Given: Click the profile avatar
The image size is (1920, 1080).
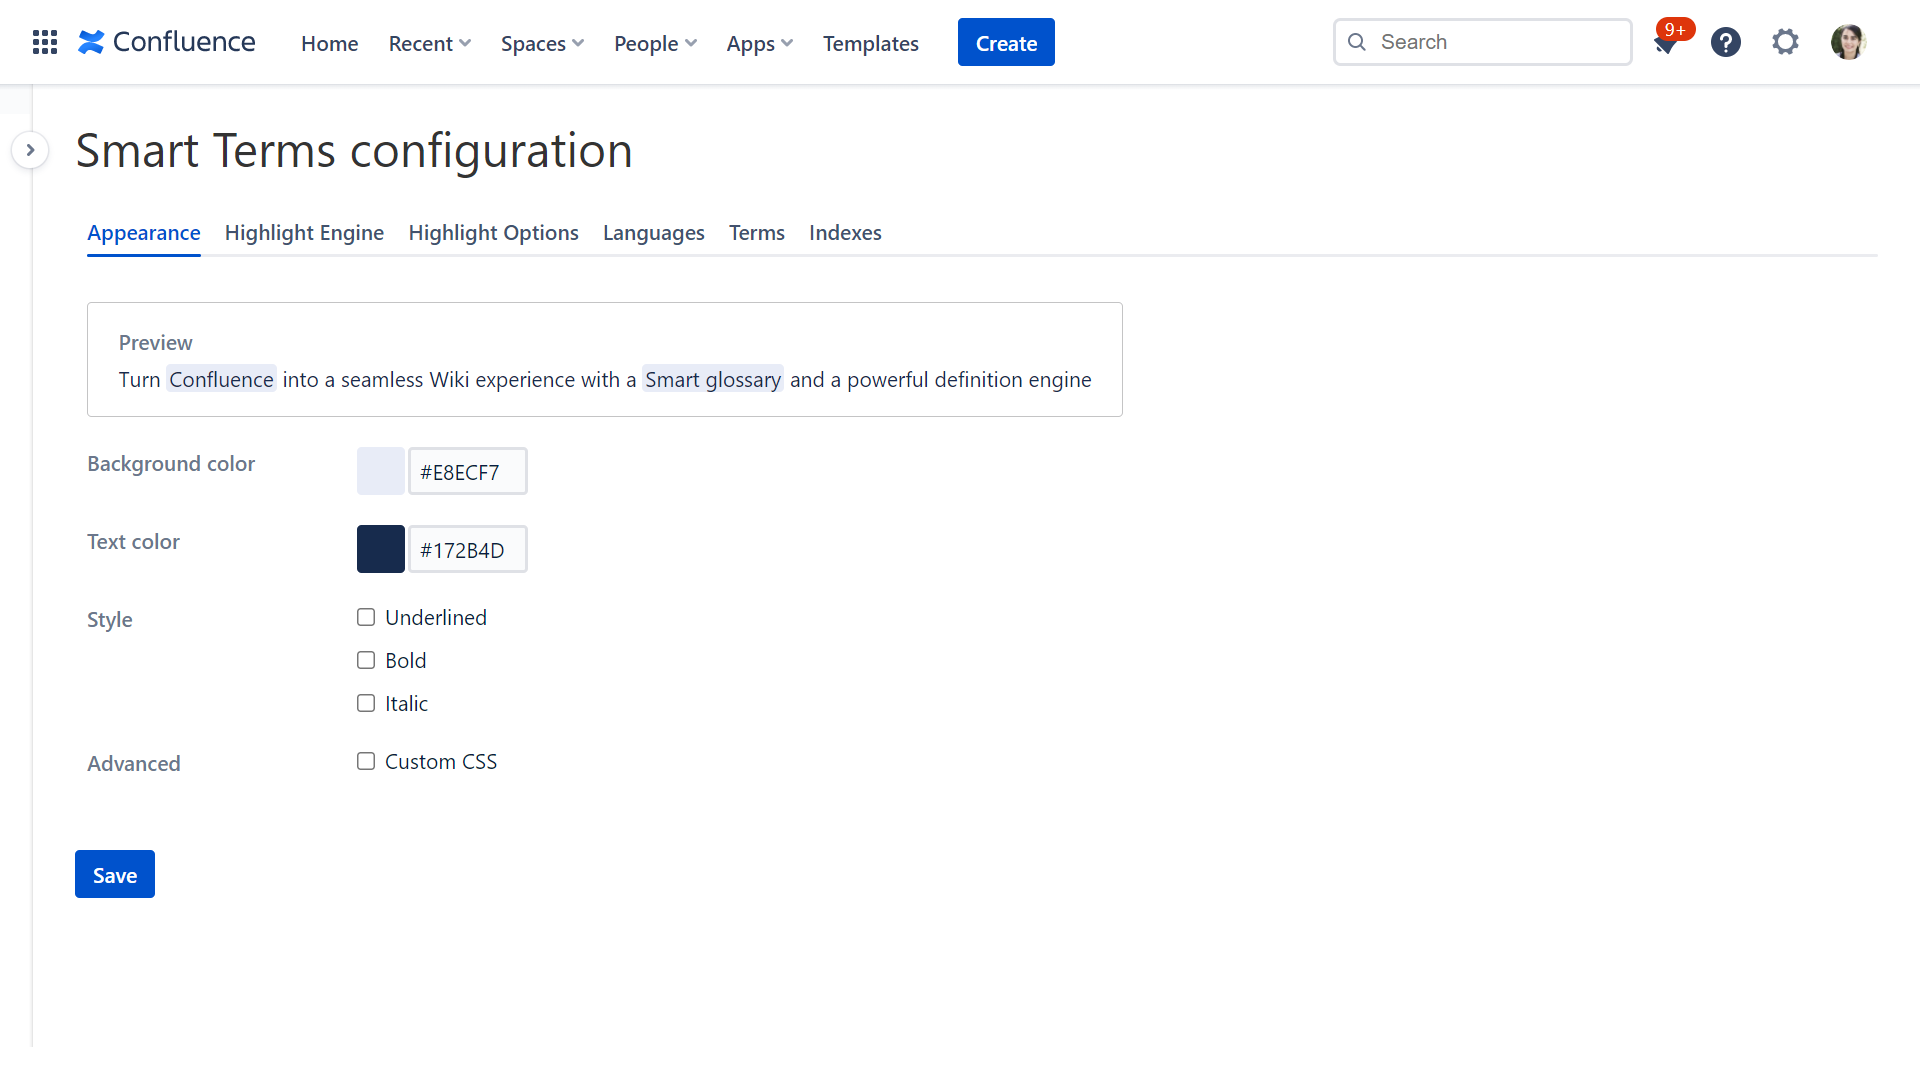Looking at the screenshot, I should pyautogui.click(x=1848, y=42).
